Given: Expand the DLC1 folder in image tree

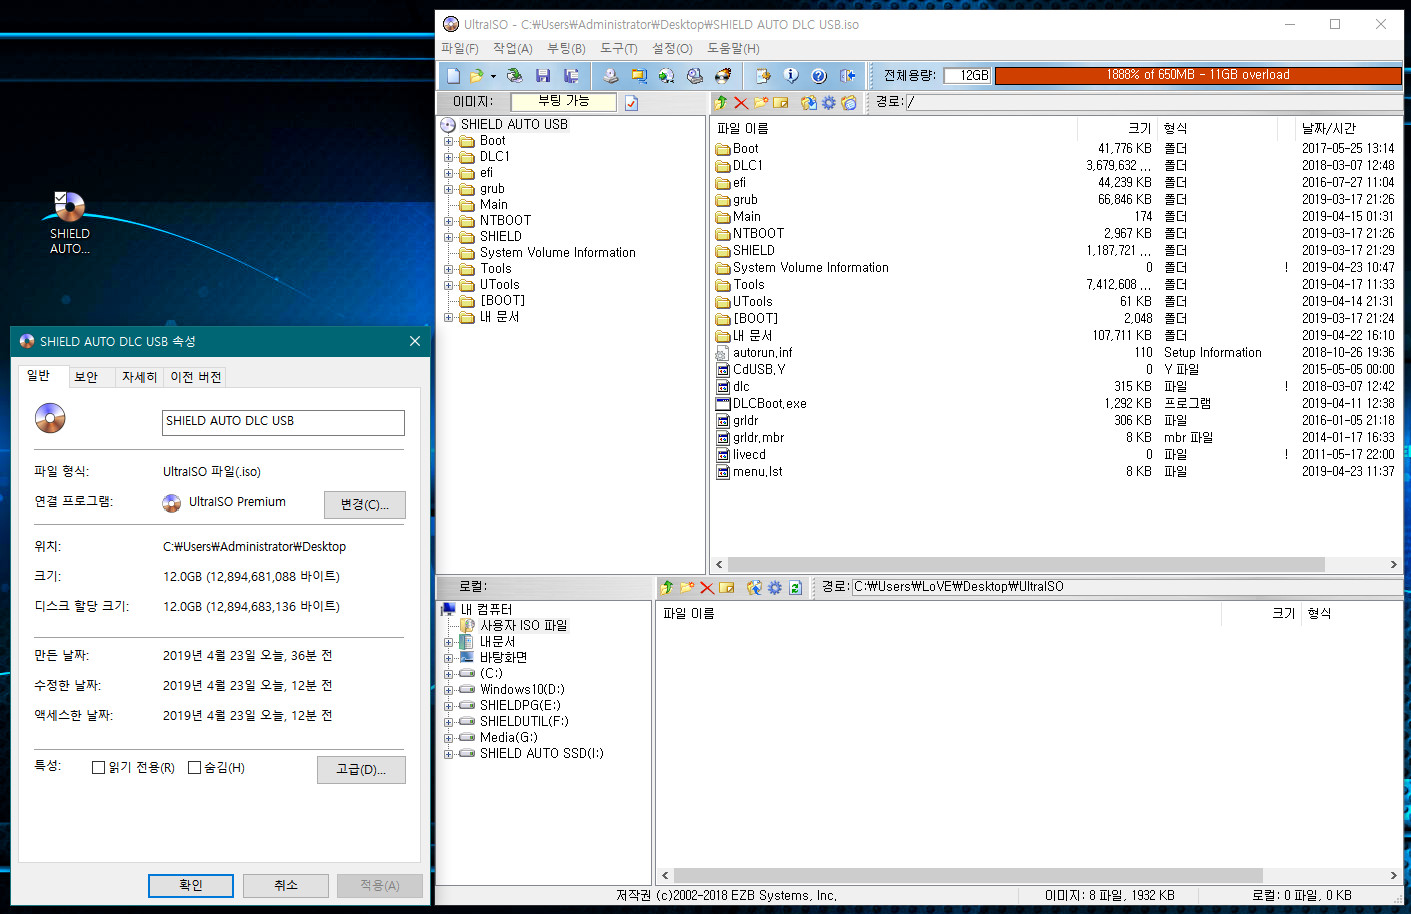Looking at the screenshot, I should pos(449,157).
